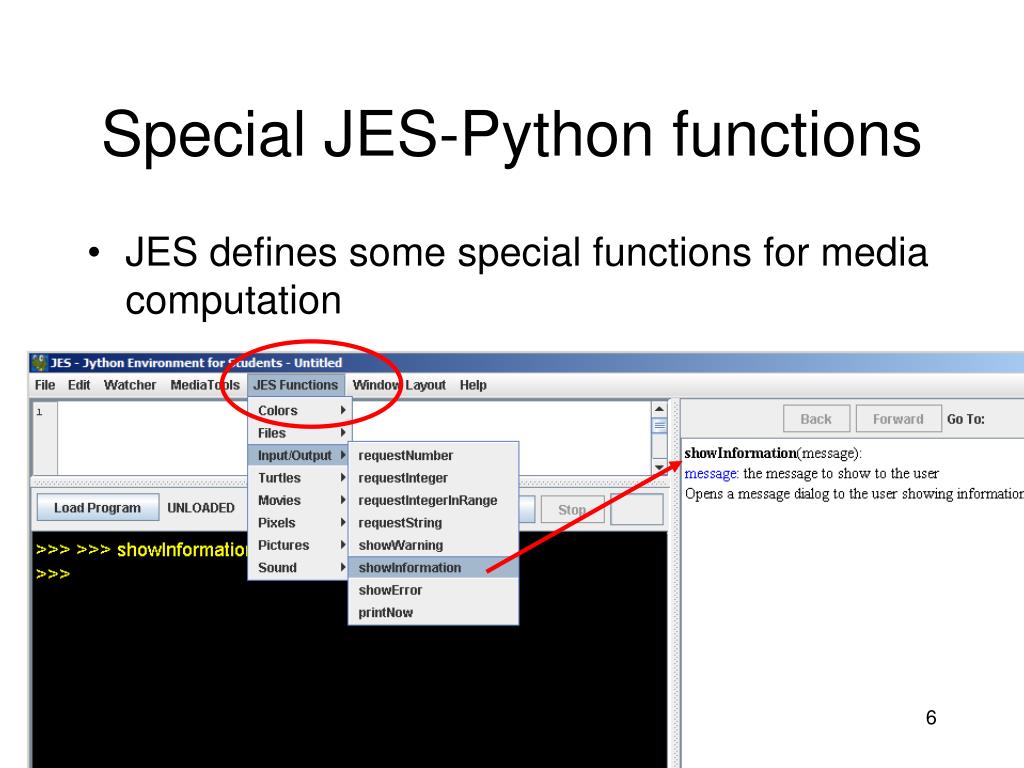Image resolution: width=1024 pixels, height=768 pixels.
Task: Open the Help menu
Action: click(x=473, y=385)
